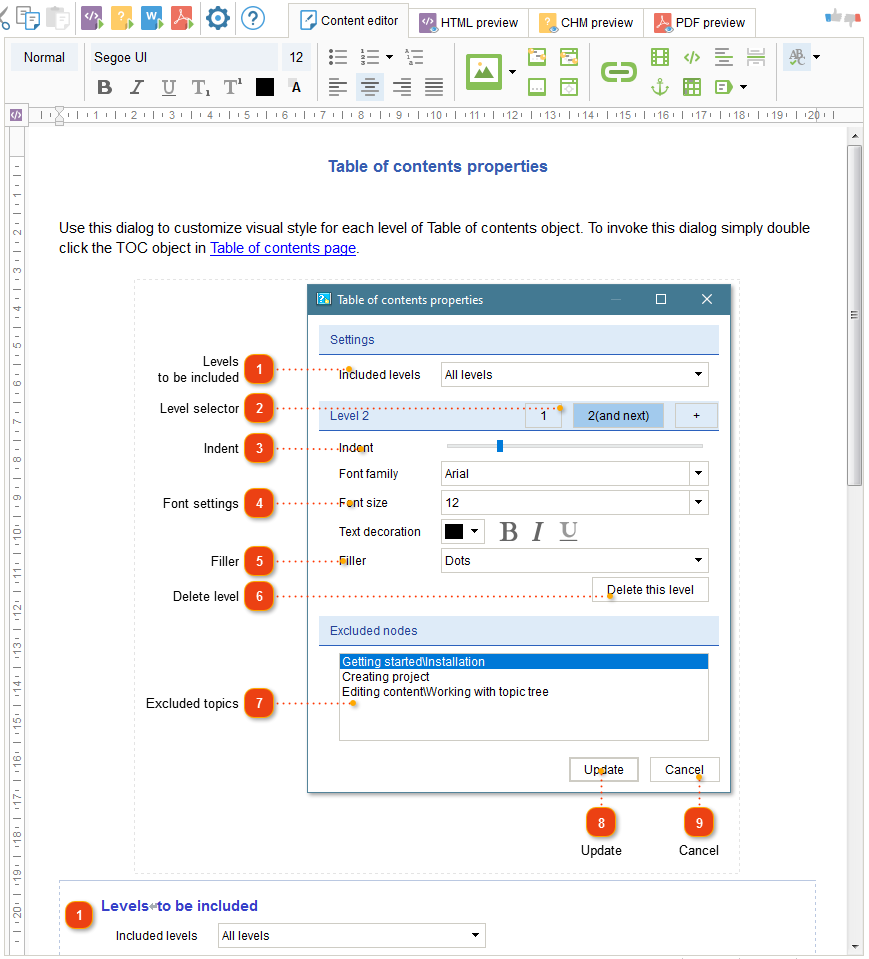869x959 pixels.
Task: Toggle Italic in the Text decoration row
Action: 538,531
